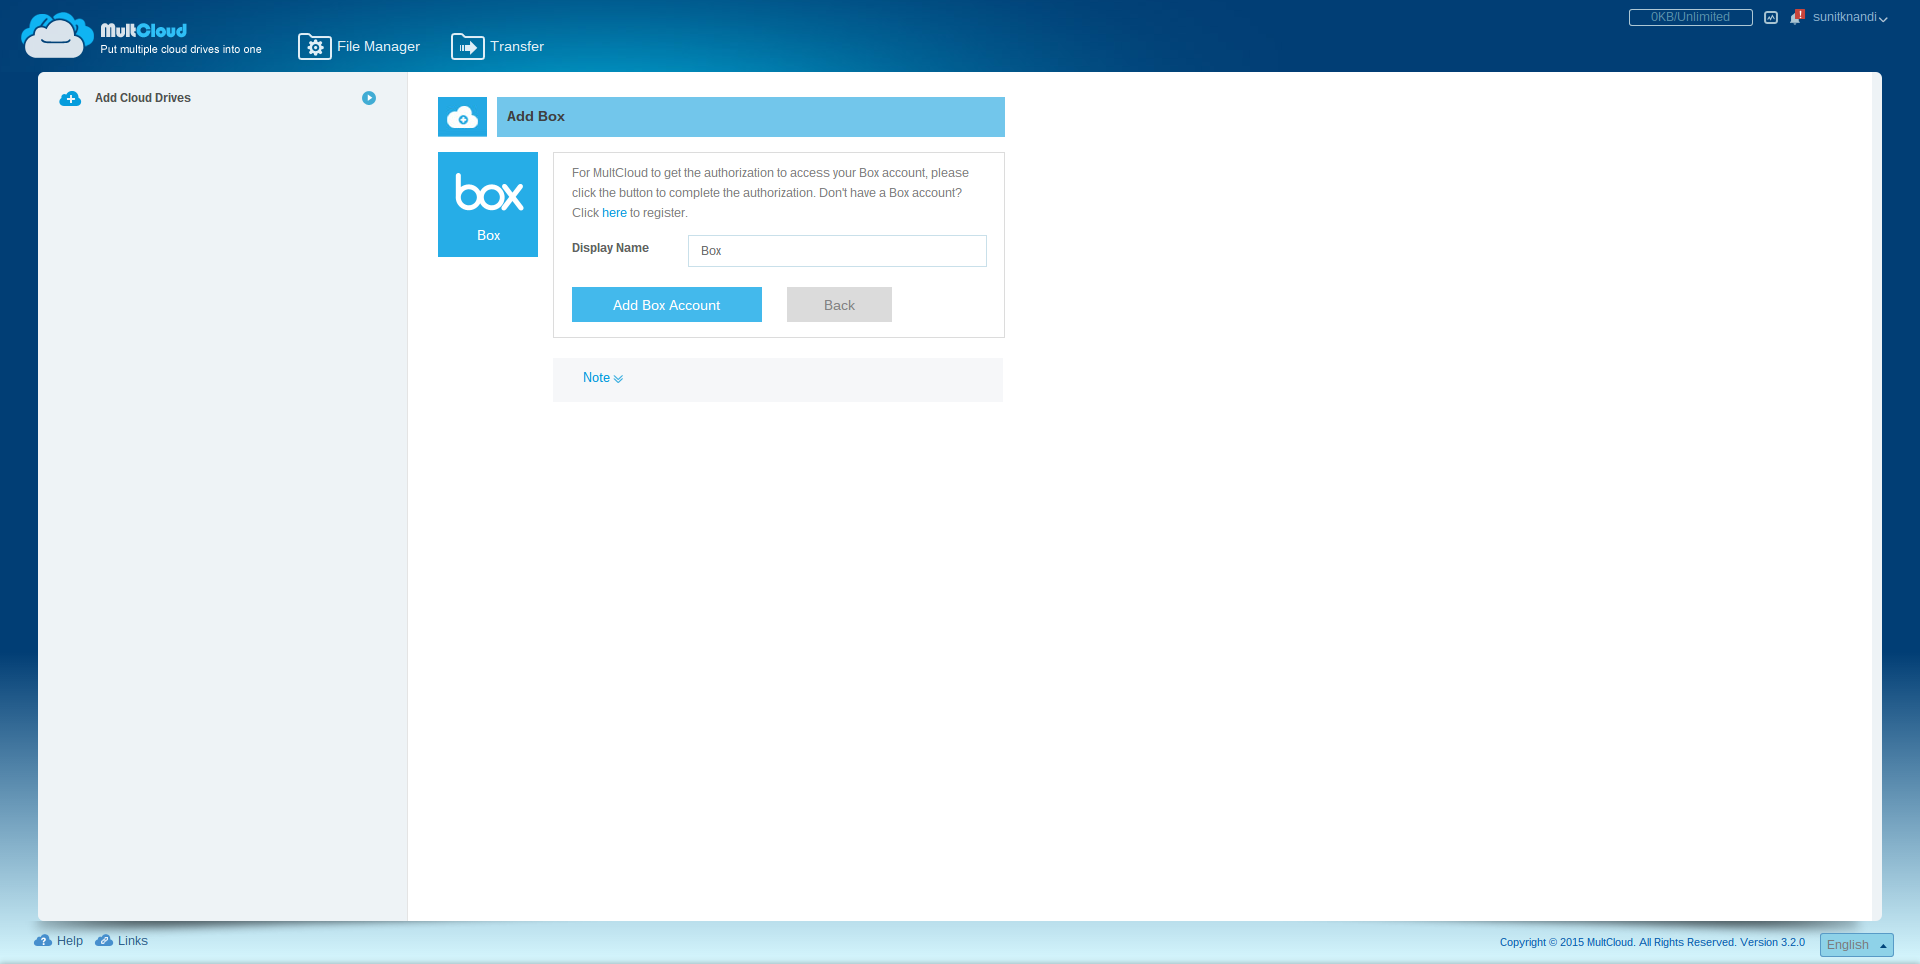Screen dimensions: 1920x964
Task: Open File Manager from the top bar
Action: coord(359,47)
